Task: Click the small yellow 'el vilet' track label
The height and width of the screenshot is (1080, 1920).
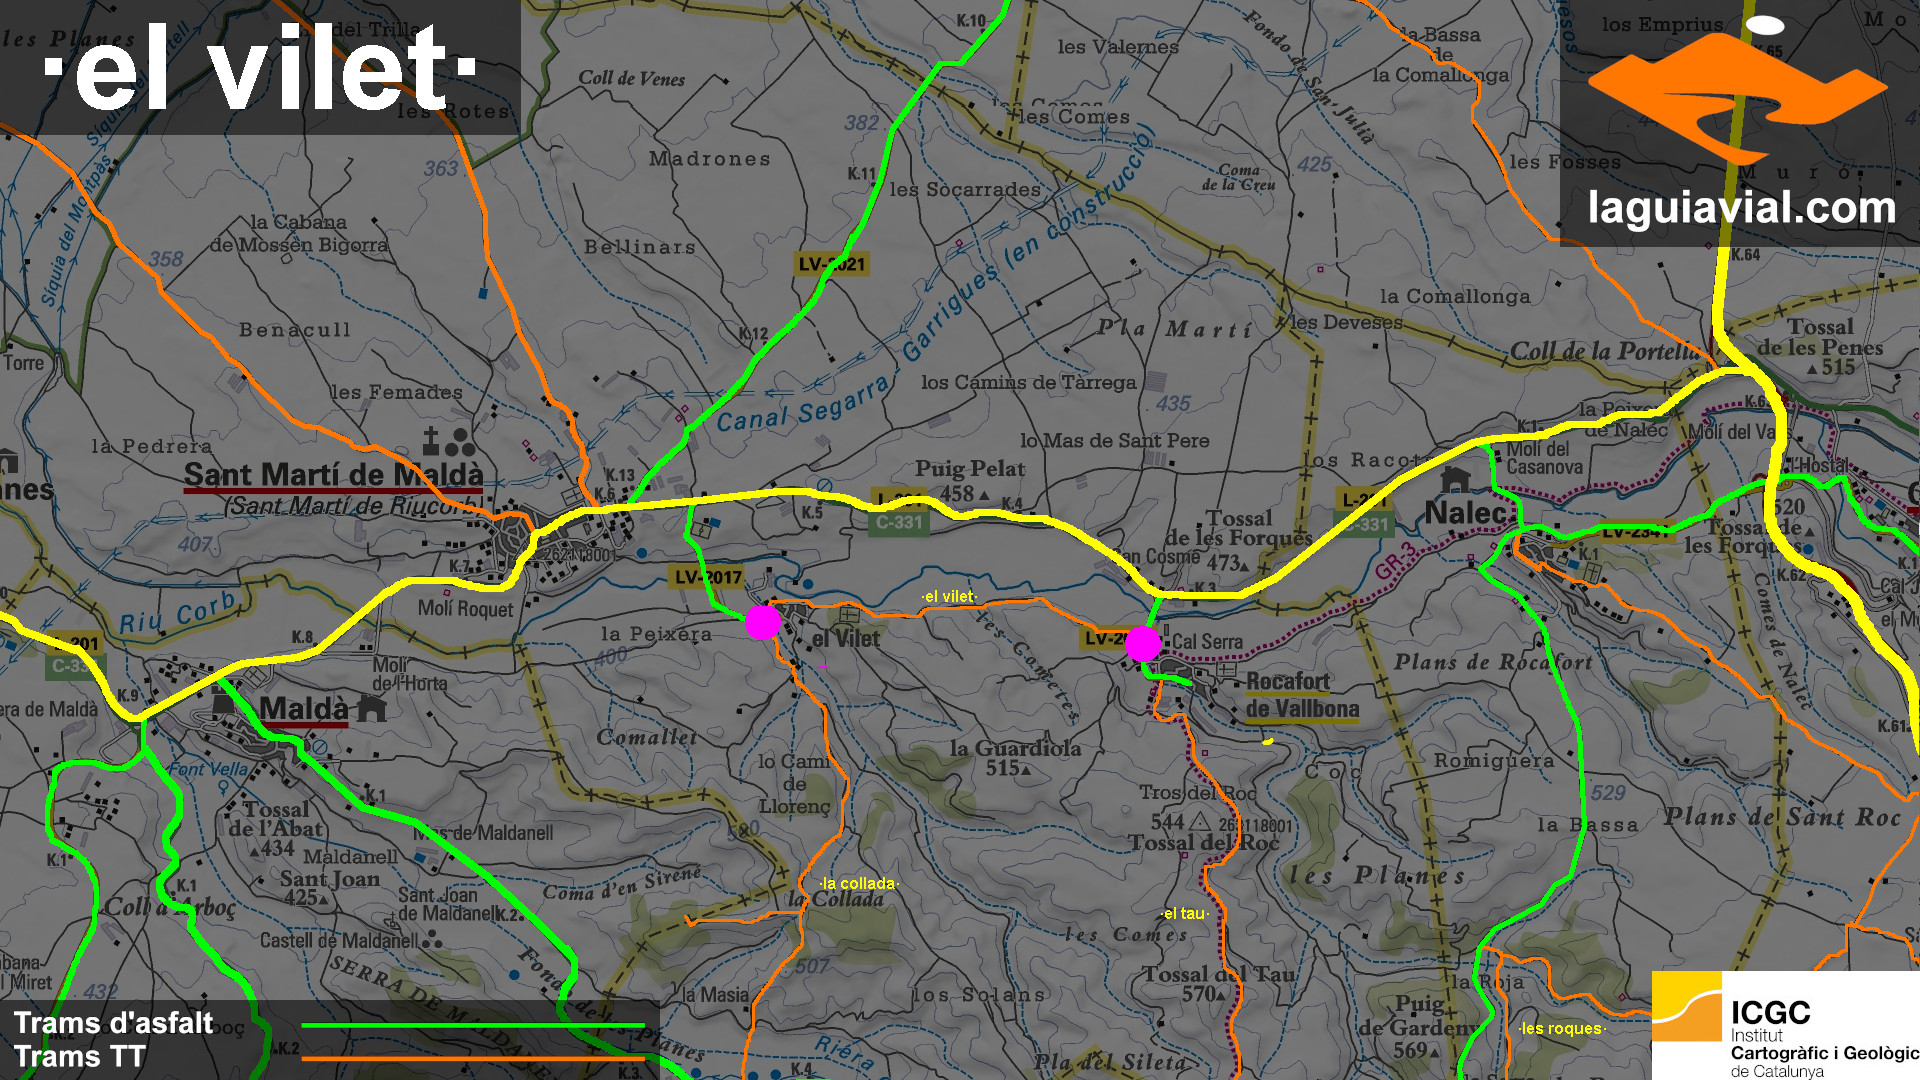Action: click(949, 597)
